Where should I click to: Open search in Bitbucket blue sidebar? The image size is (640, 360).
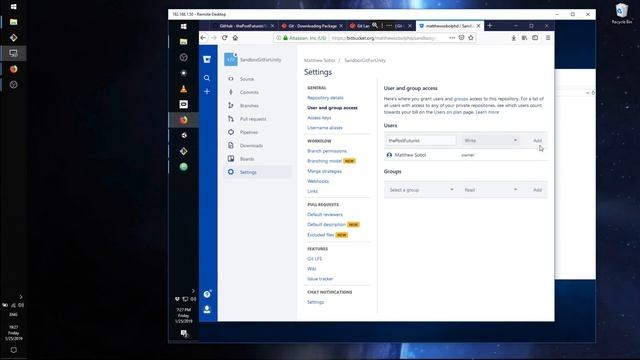pyautogui.click(x=207, y=78)
